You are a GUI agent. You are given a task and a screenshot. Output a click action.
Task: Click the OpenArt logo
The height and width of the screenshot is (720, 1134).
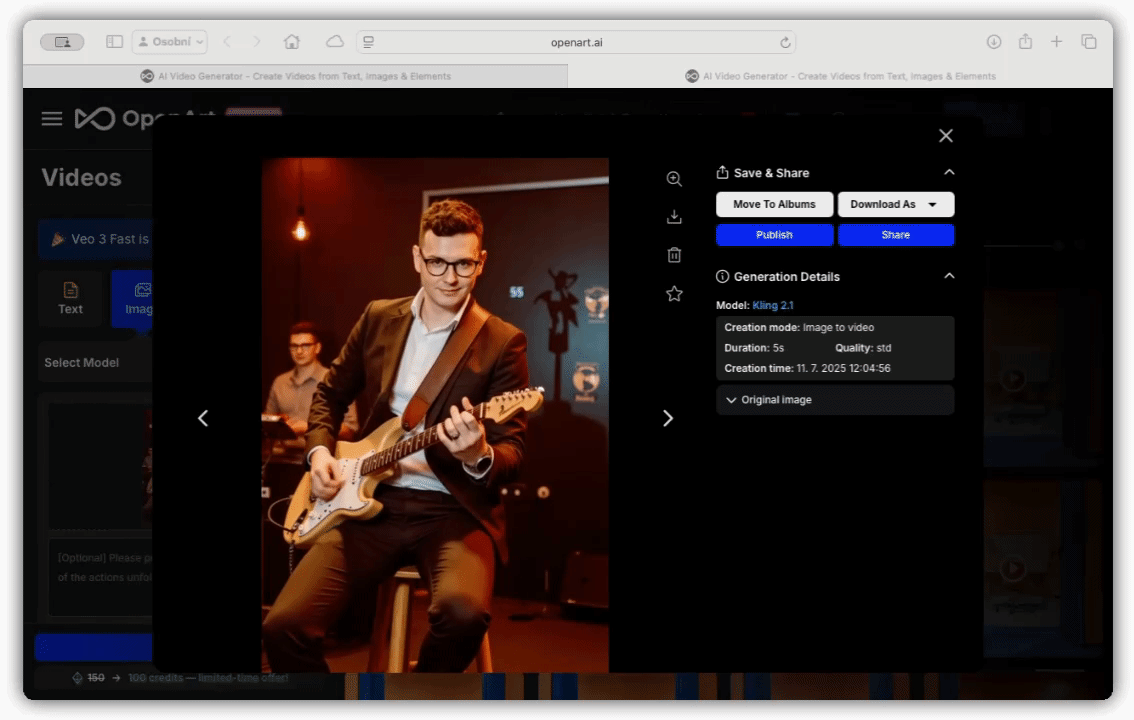[145, 119]
